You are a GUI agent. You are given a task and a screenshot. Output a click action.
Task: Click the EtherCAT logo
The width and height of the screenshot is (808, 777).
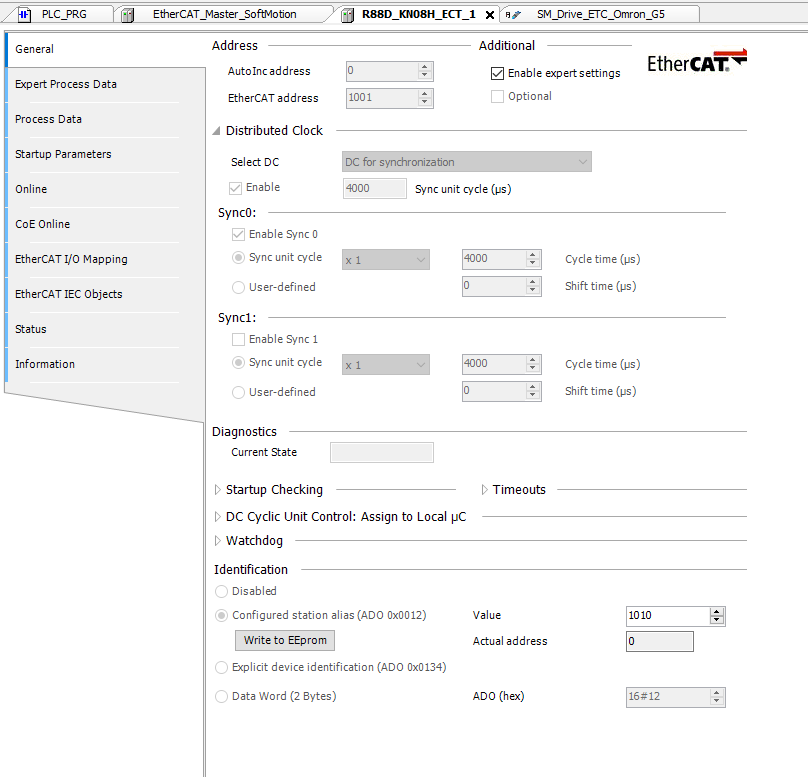[x=696, y=62]
